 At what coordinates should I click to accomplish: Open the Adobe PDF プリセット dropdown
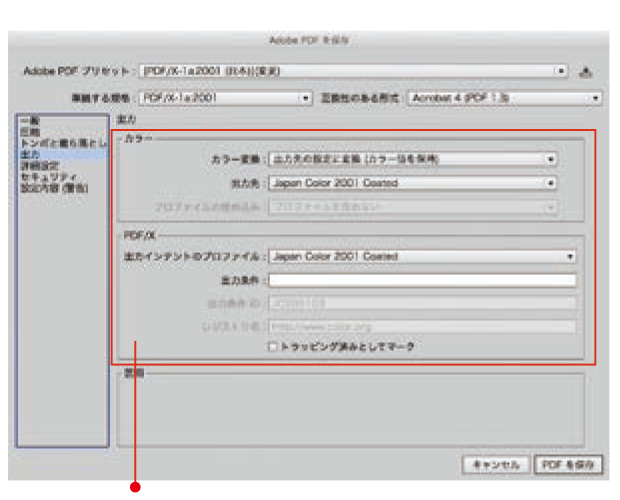353,71
